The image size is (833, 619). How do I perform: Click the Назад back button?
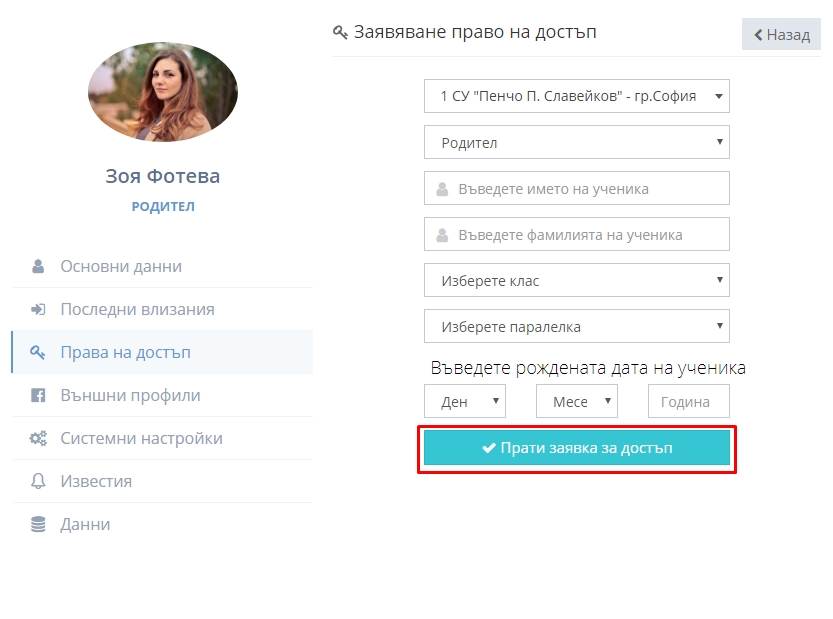[x=781, y=35]
